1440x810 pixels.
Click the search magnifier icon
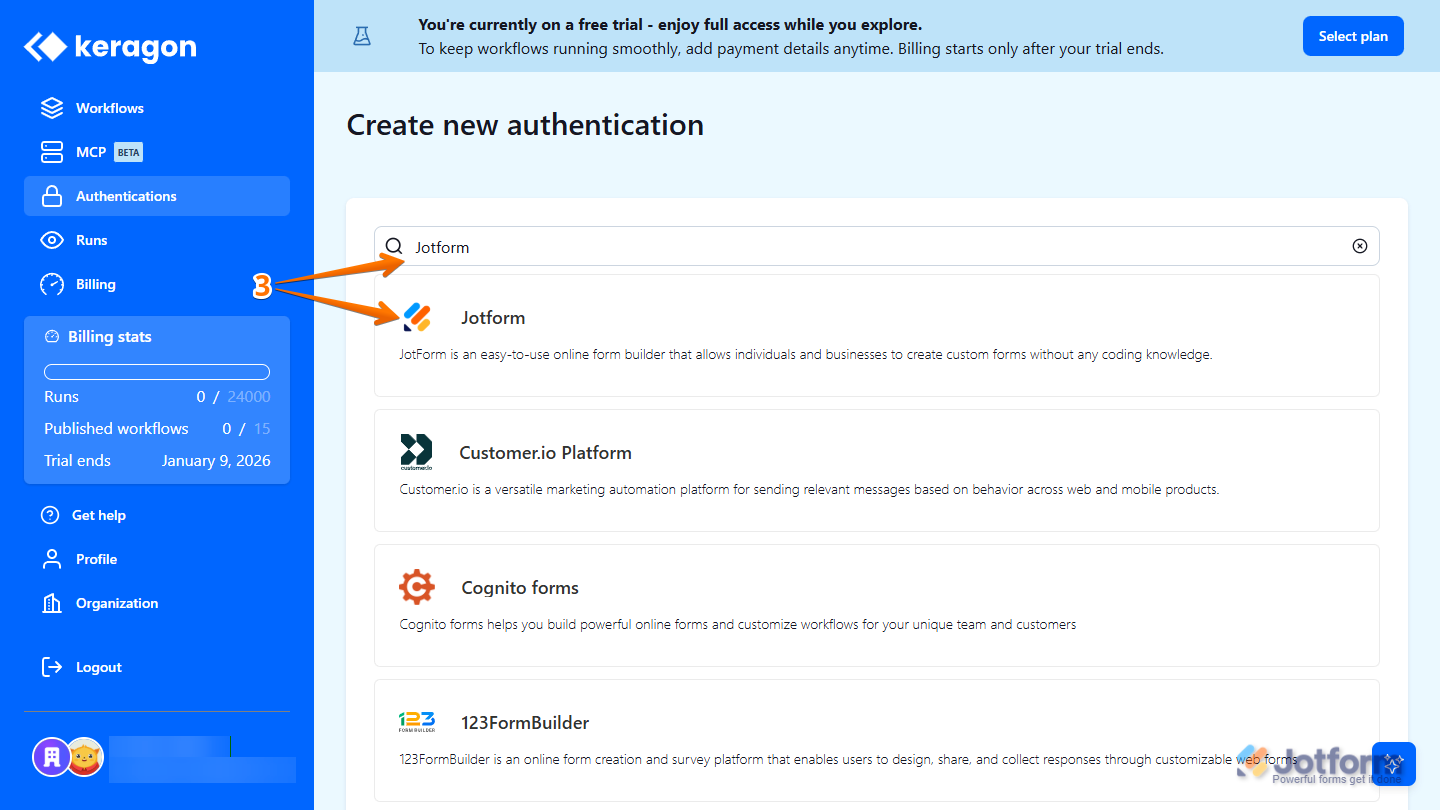click(x=394, y=246)
